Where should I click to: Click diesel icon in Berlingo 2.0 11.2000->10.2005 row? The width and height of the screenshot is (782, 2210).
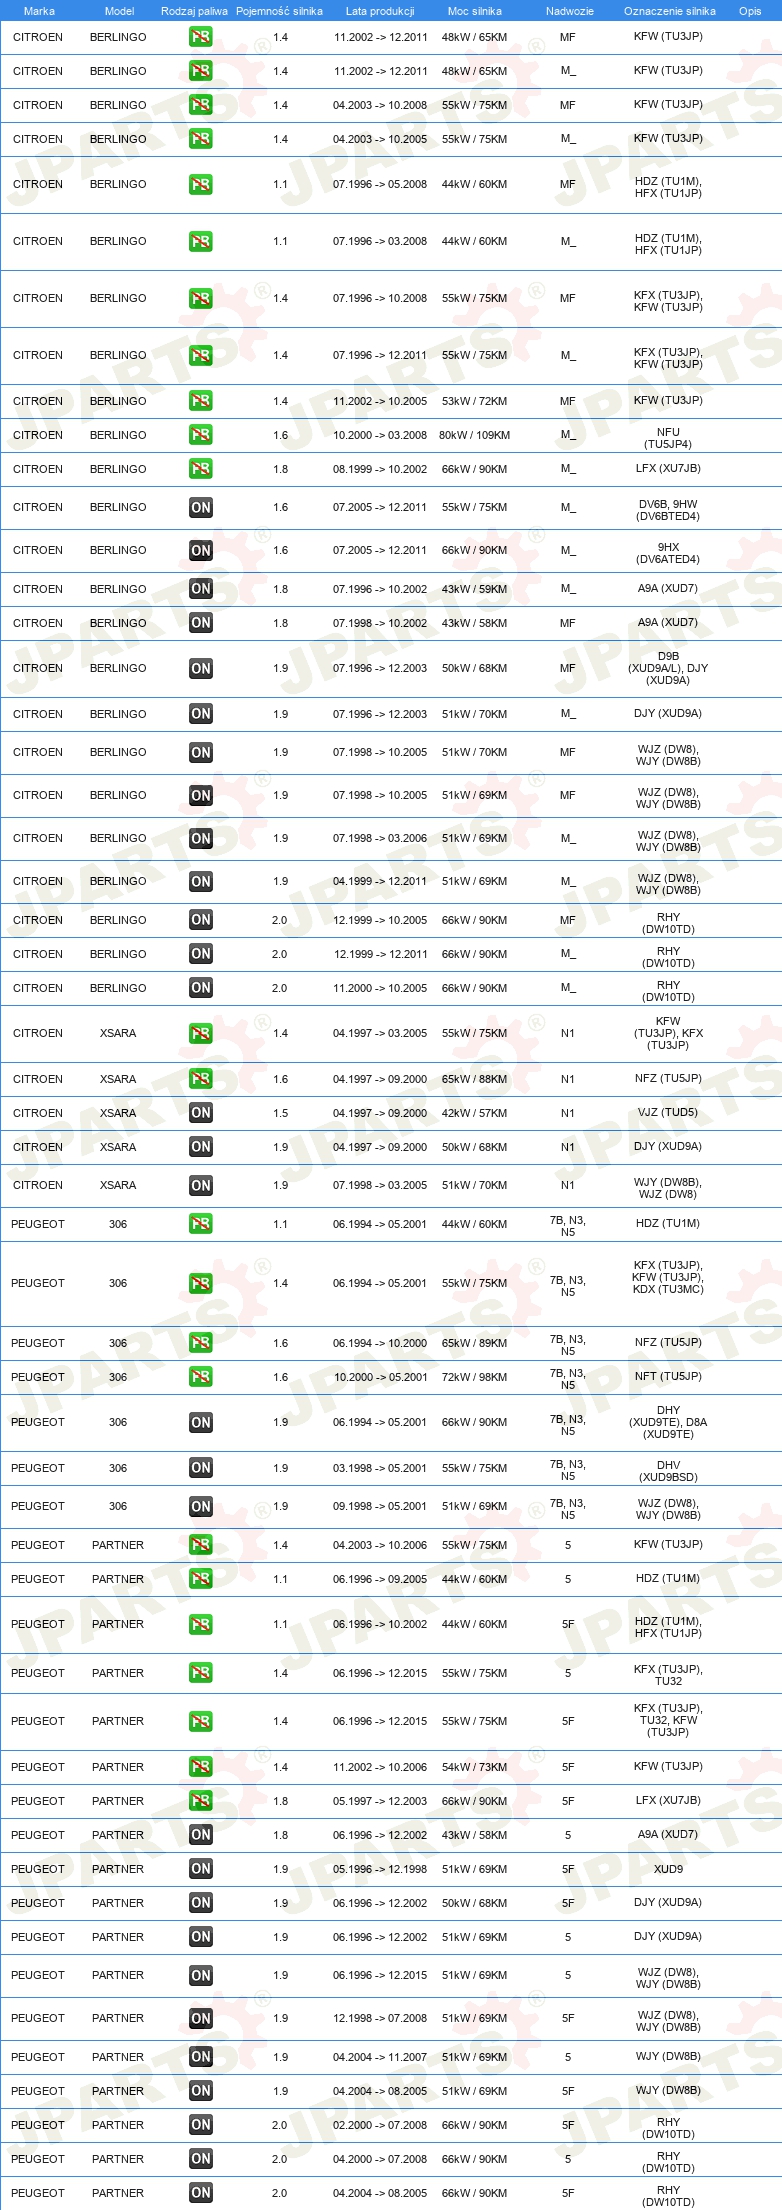[201, 988]
